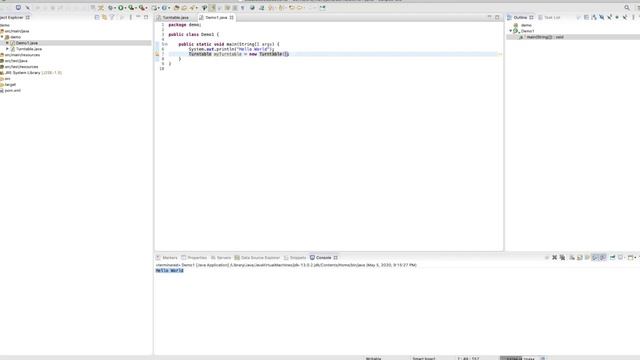Click the Turntable code line in editor
Viewport: 640px width, 360px height.
(x=238, y=54)
